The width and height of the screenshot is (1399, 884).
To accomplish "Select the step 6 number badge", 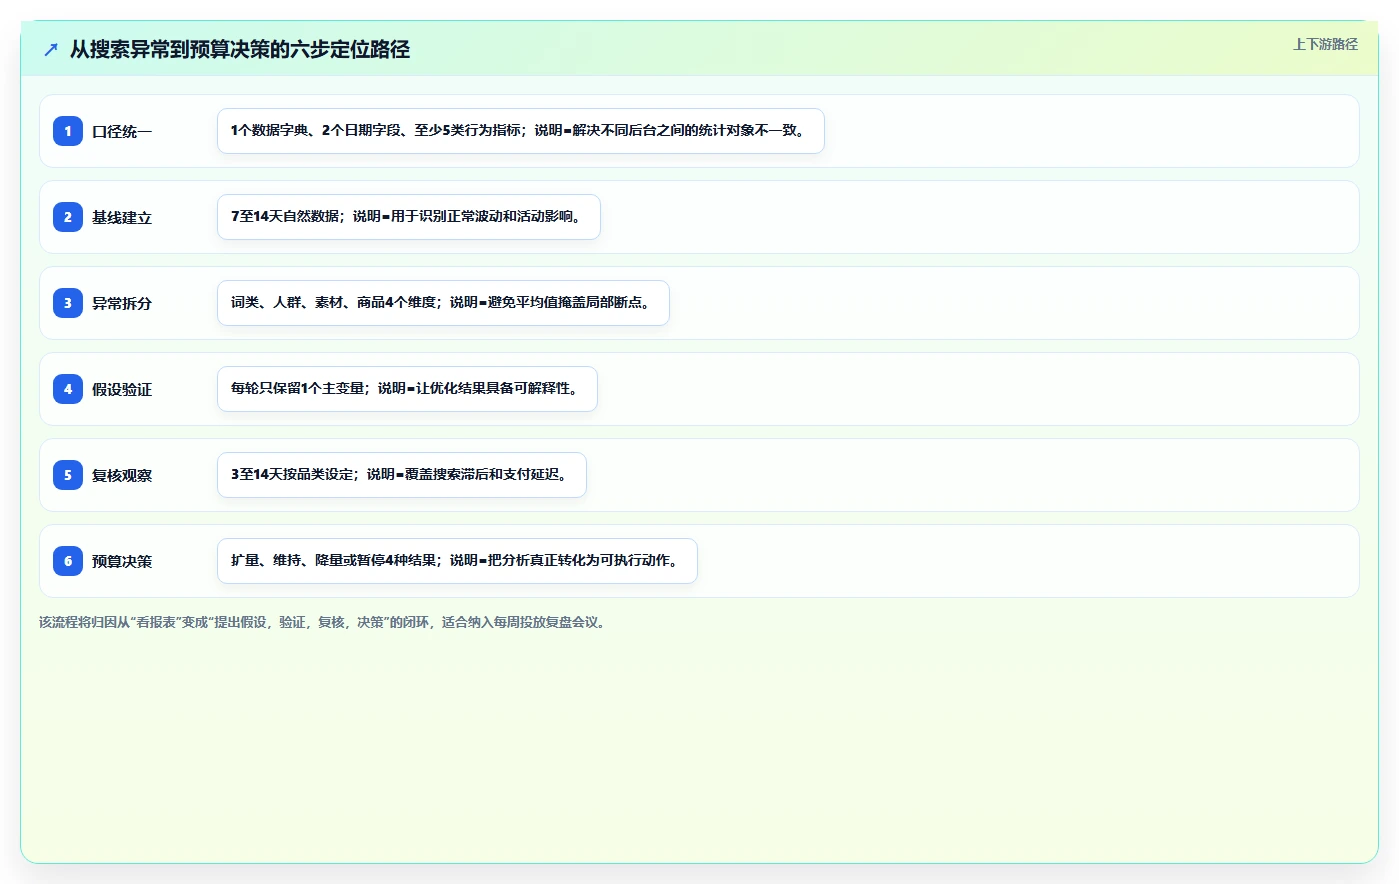I will tap(68, 561).
